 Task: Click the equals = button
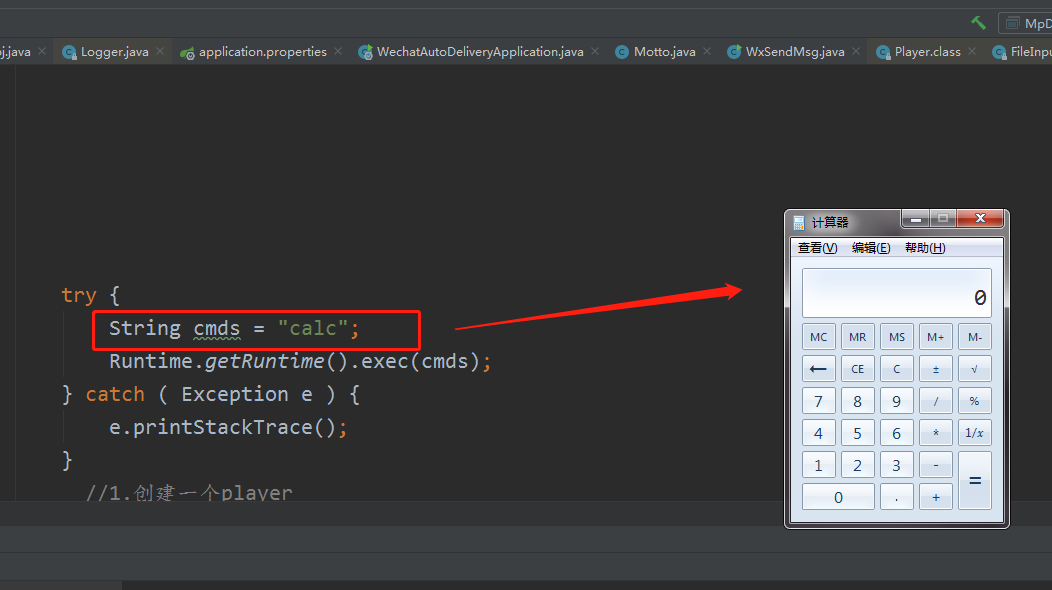(x=975, y=481)
